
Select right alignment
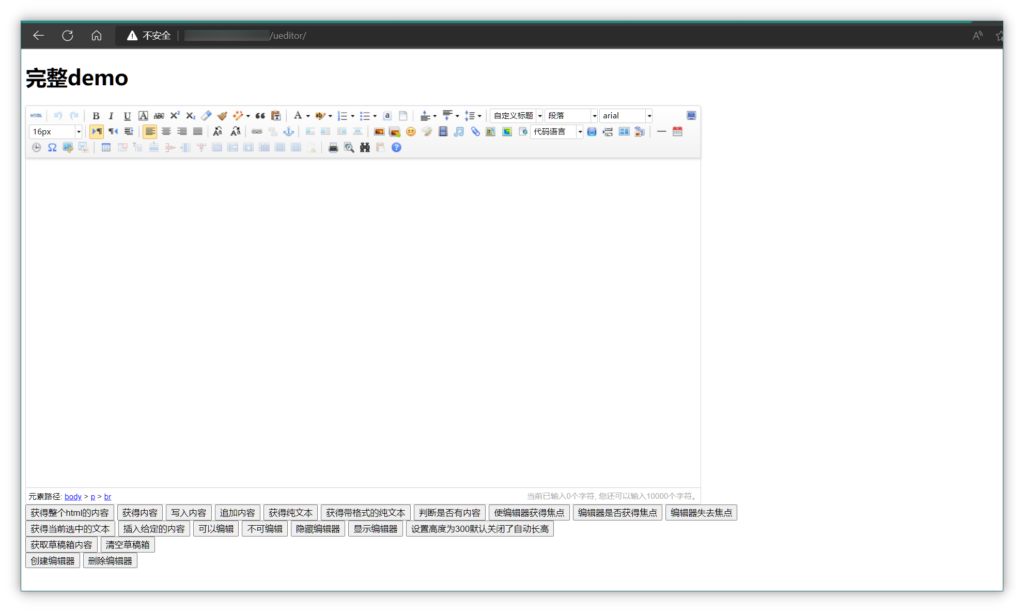182,131
